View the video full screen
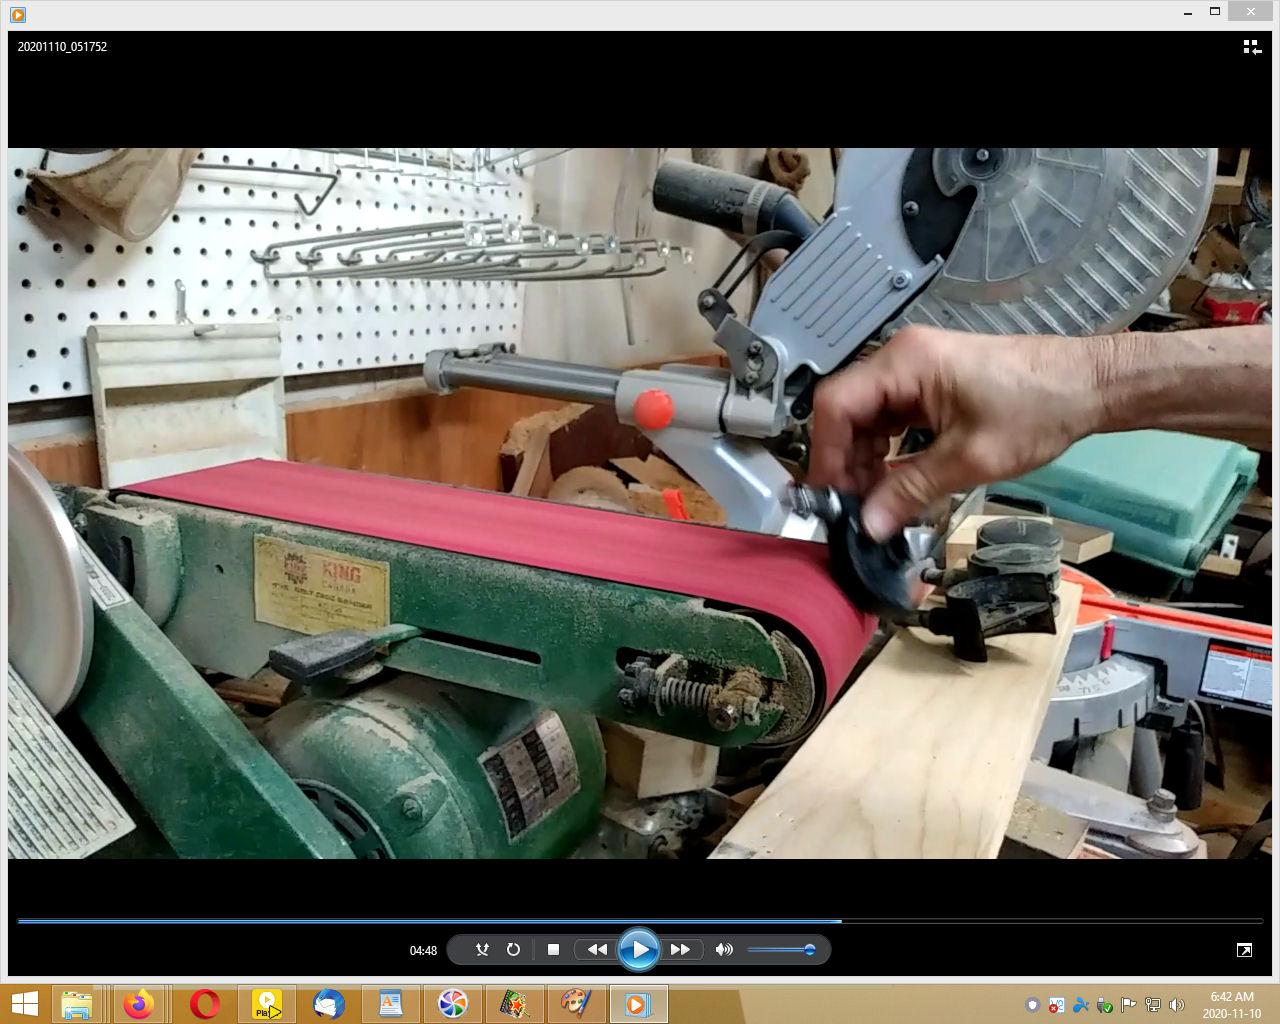This screenshot has width=1280, height=1024. [1244, 950]
